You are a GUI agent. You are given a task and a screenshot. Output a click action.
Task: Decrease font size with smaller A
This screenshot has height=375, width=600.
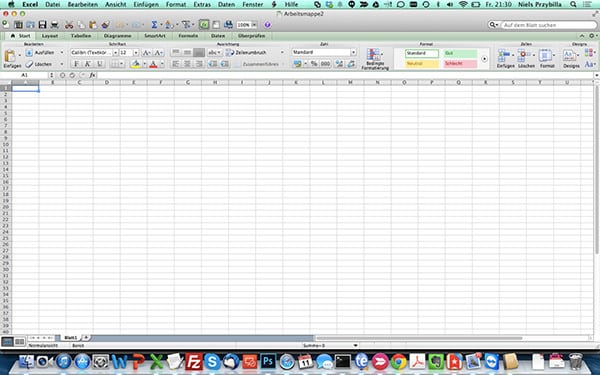158,53
